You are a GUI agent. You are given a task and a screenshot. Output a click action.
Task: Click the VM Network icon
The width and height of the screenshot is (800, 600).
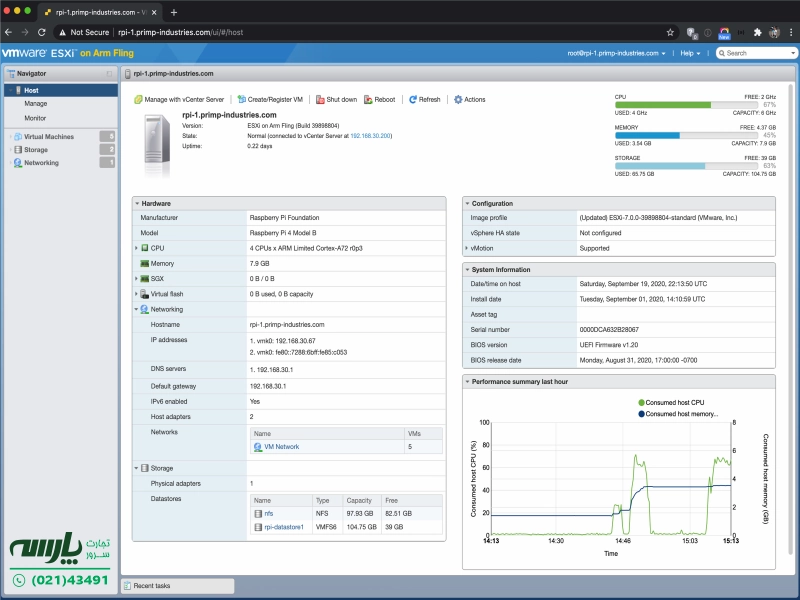coord(258,447)
